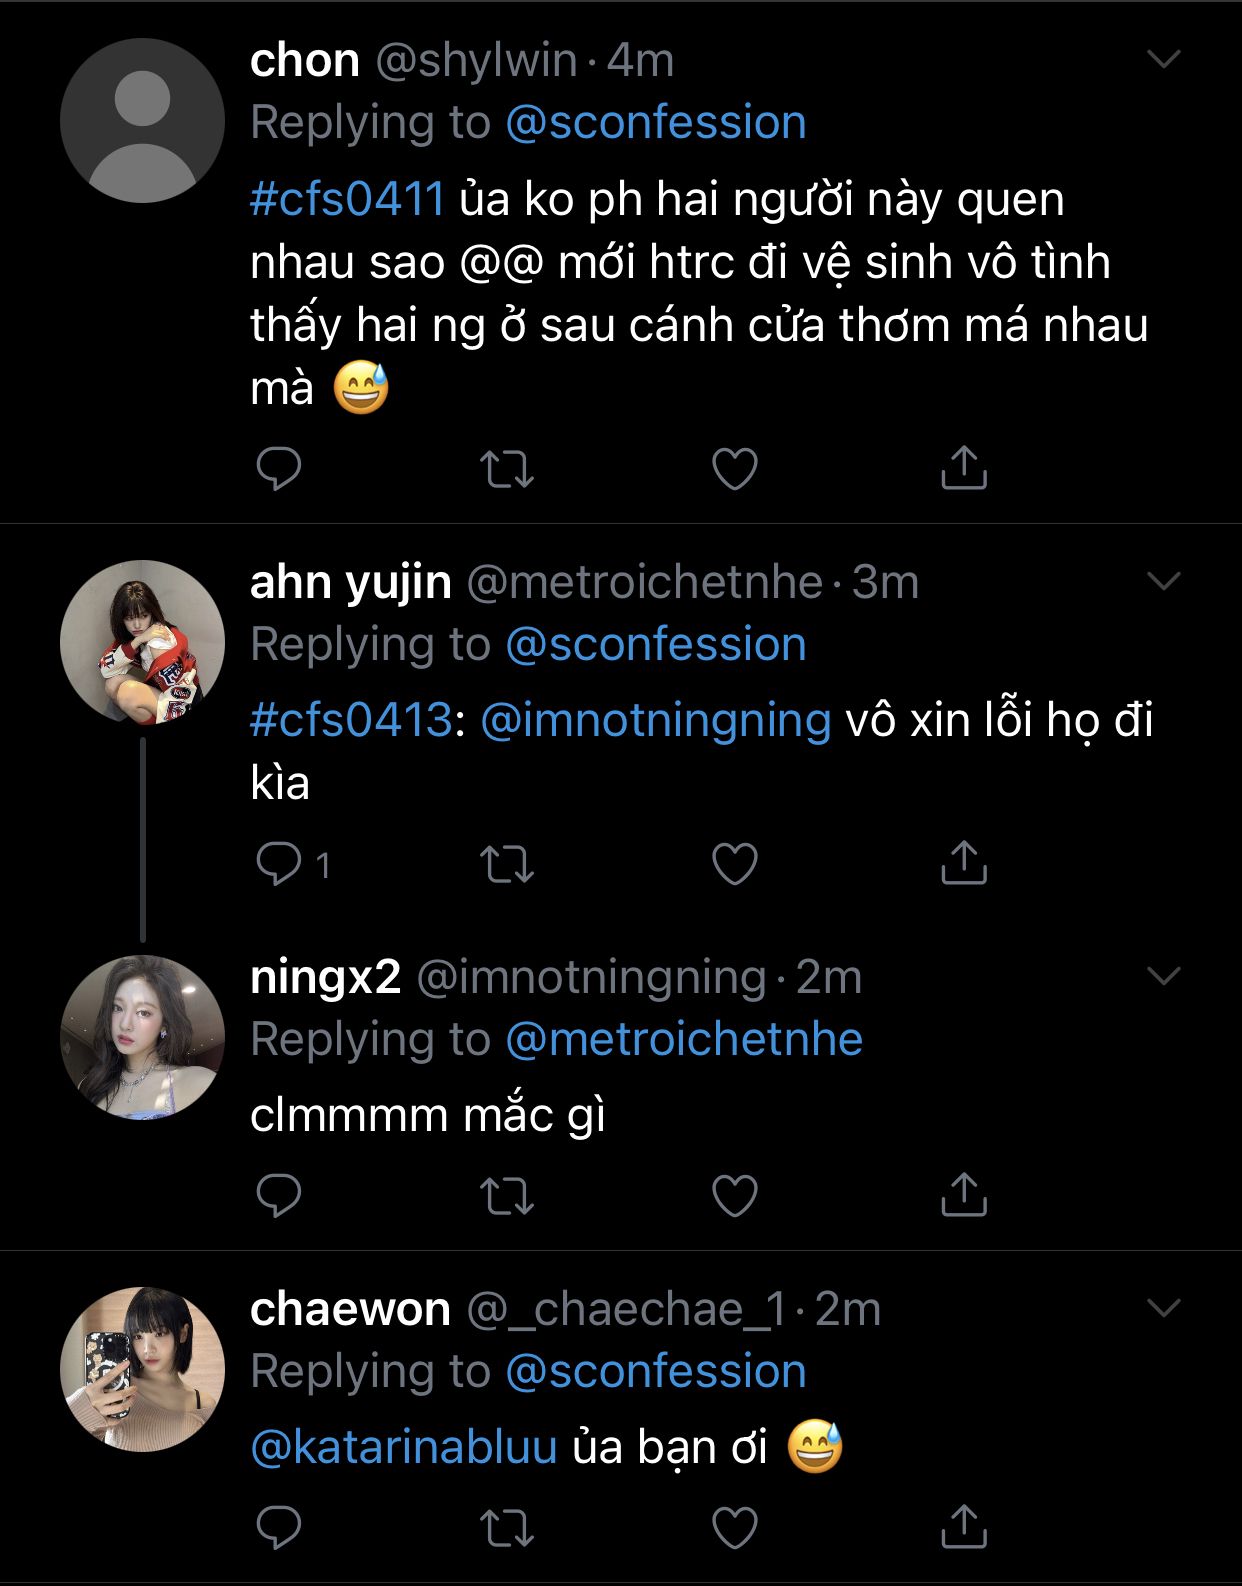Open the @katarinabluu mention
Screen dimensions: 1242x1586
pos(403,1447)
